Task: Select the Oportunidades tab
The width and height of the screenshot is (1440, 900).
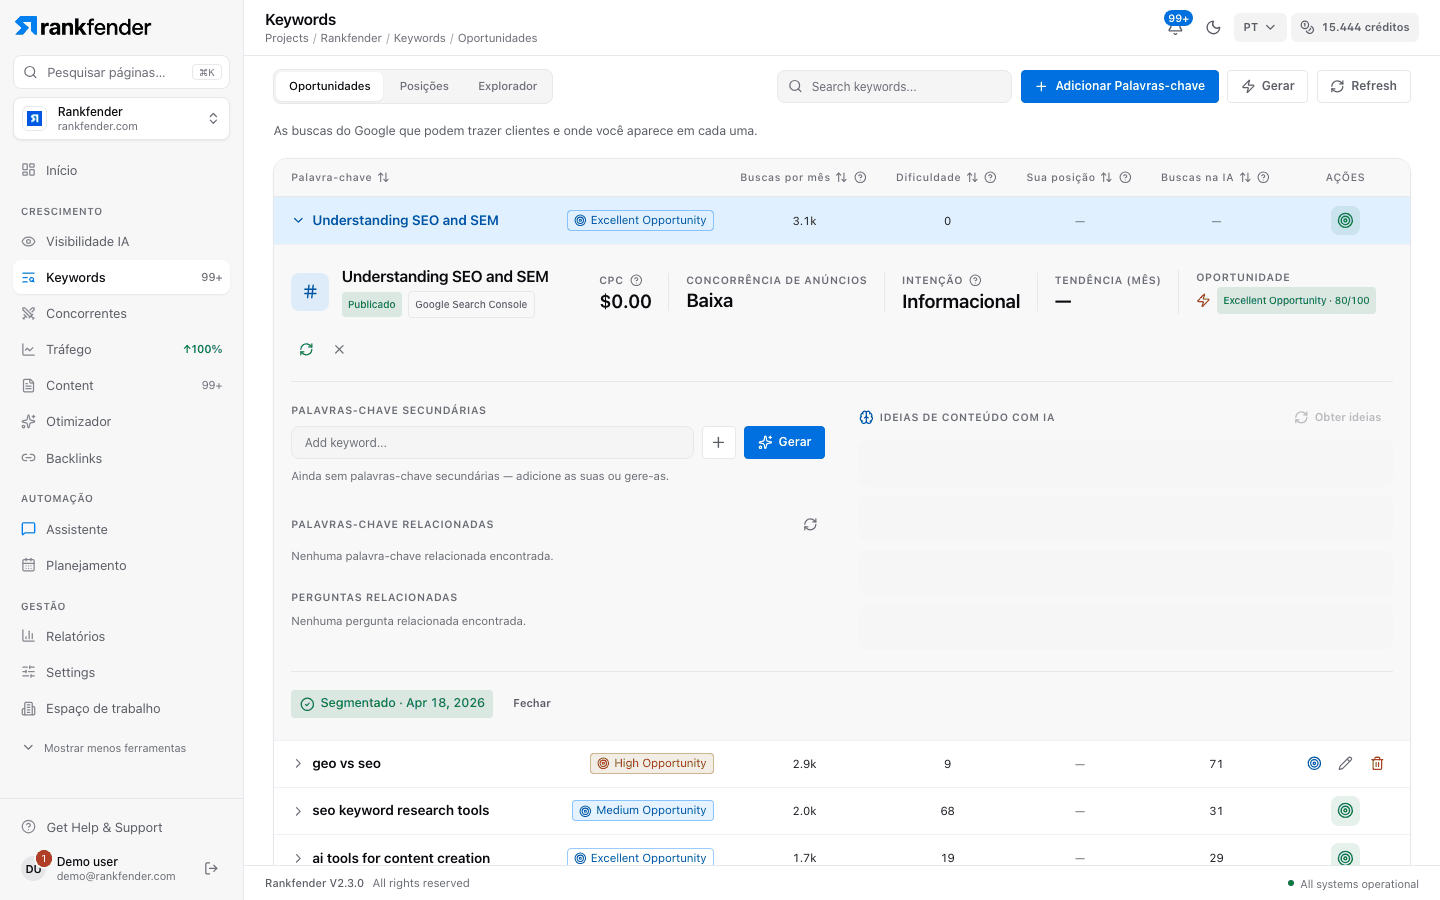Action: pos(330,86)
